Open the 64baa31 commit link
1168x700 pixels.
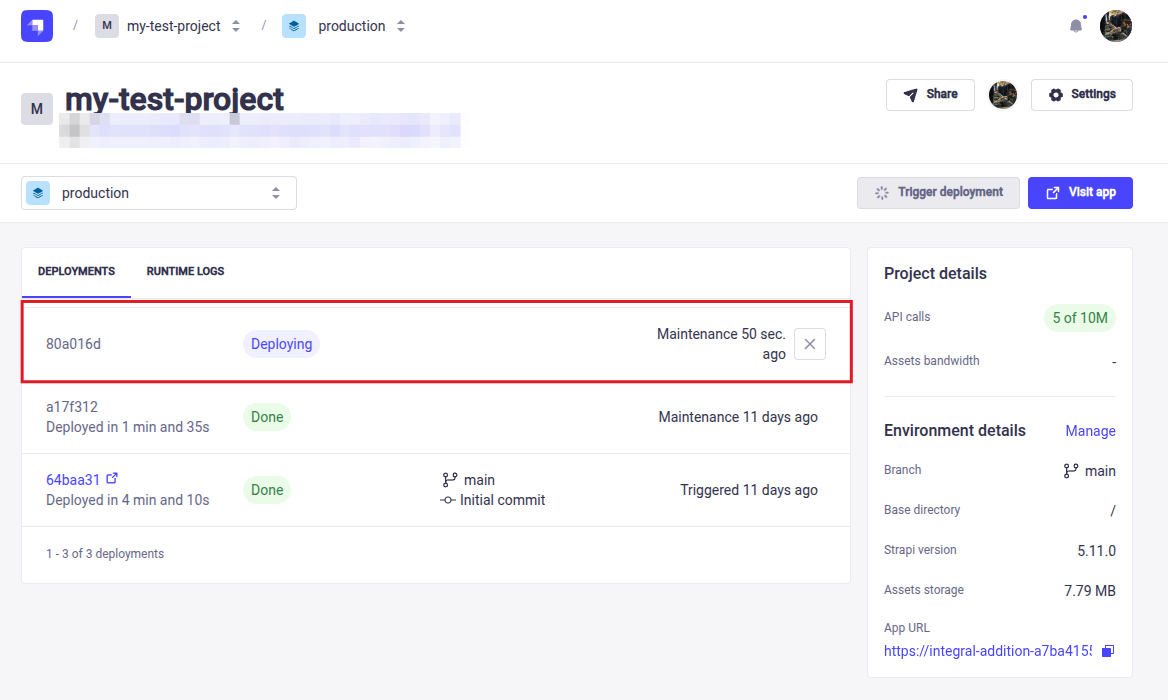click(x=73, y=480)
